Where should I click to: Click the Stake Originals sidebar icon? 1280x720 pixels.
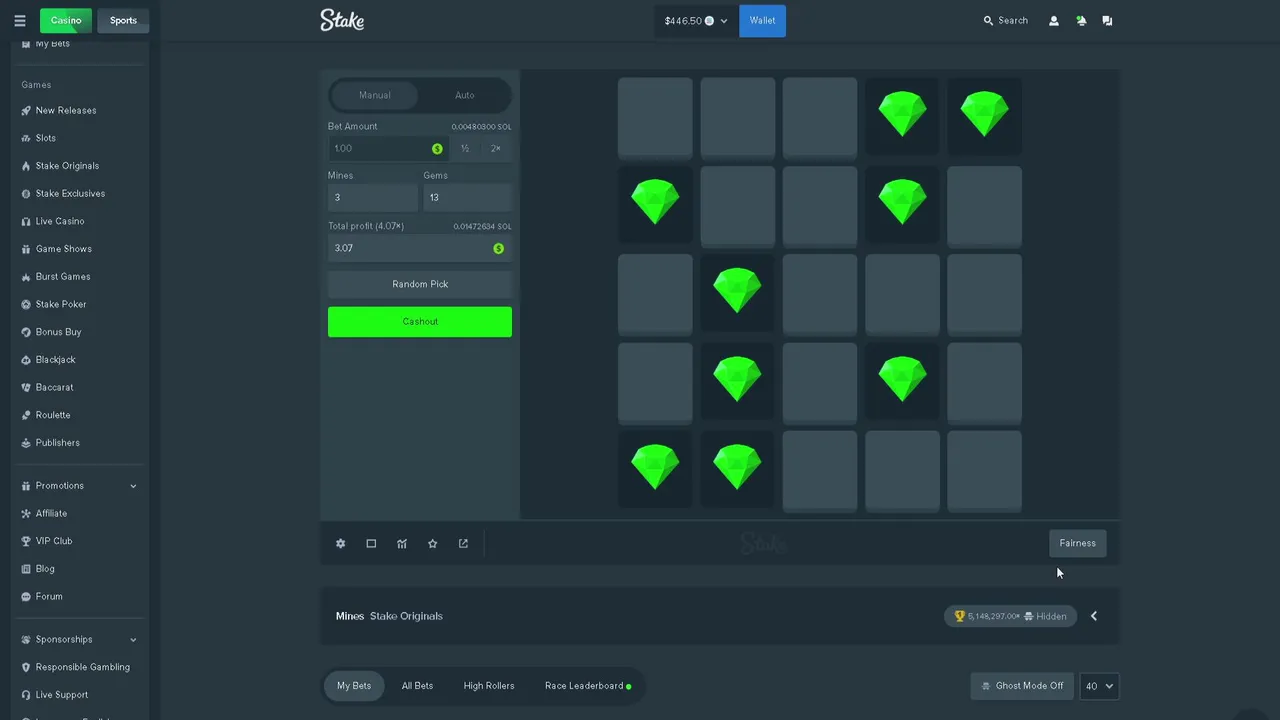(x=26, y=166)
